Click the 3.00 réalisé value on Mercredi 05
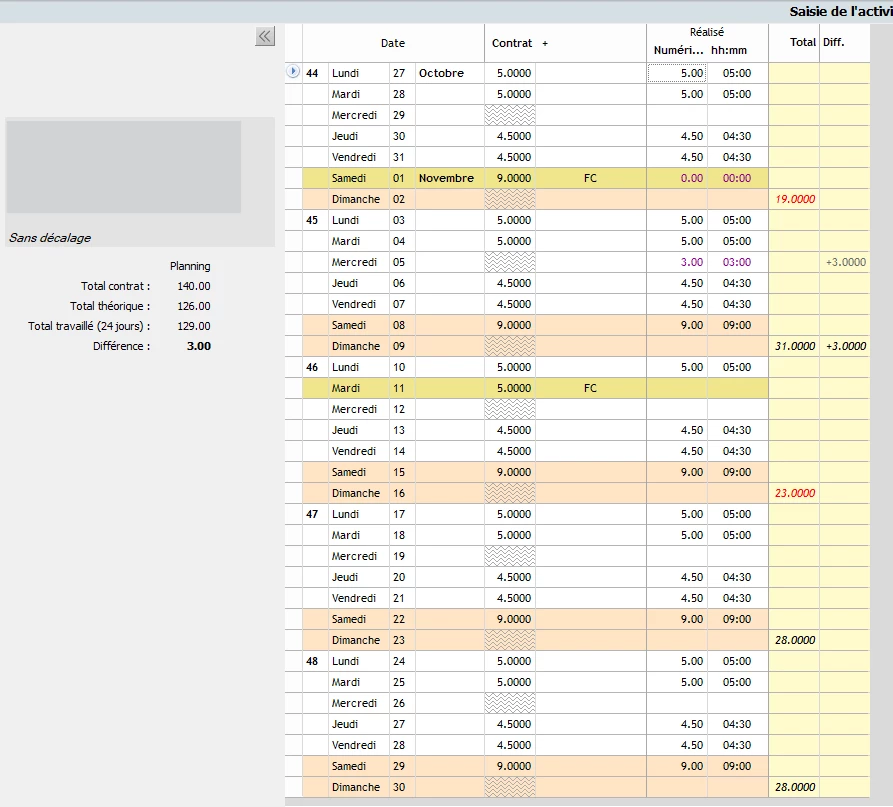The image size is (893, 807). pos(691,263)
